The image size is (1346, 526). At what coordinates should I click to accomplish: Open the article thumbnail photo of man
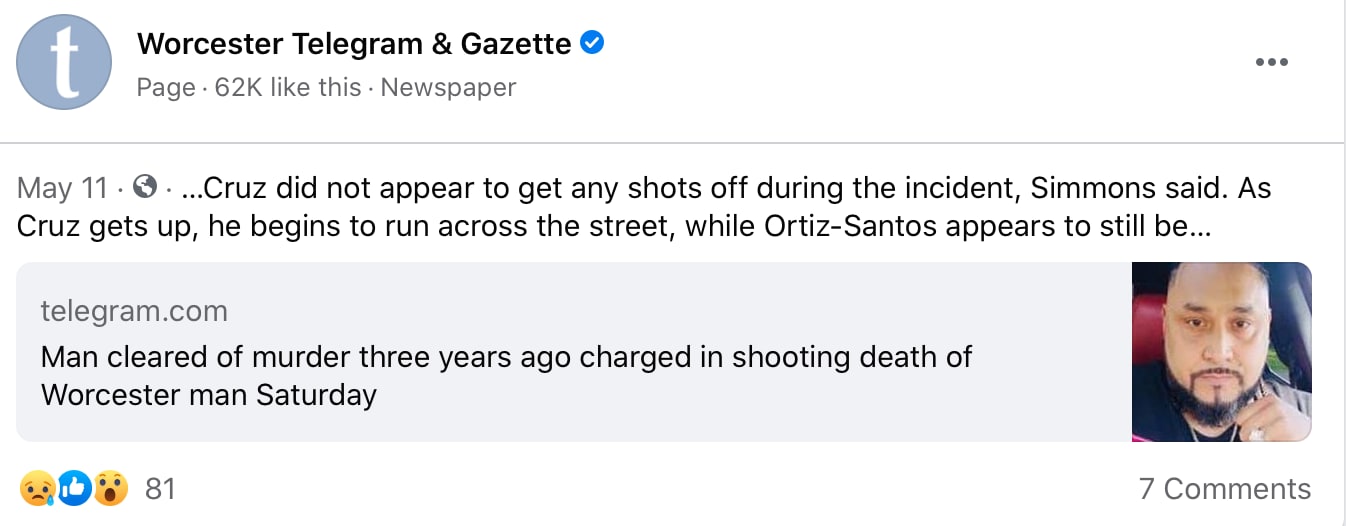coord(1221,352)
